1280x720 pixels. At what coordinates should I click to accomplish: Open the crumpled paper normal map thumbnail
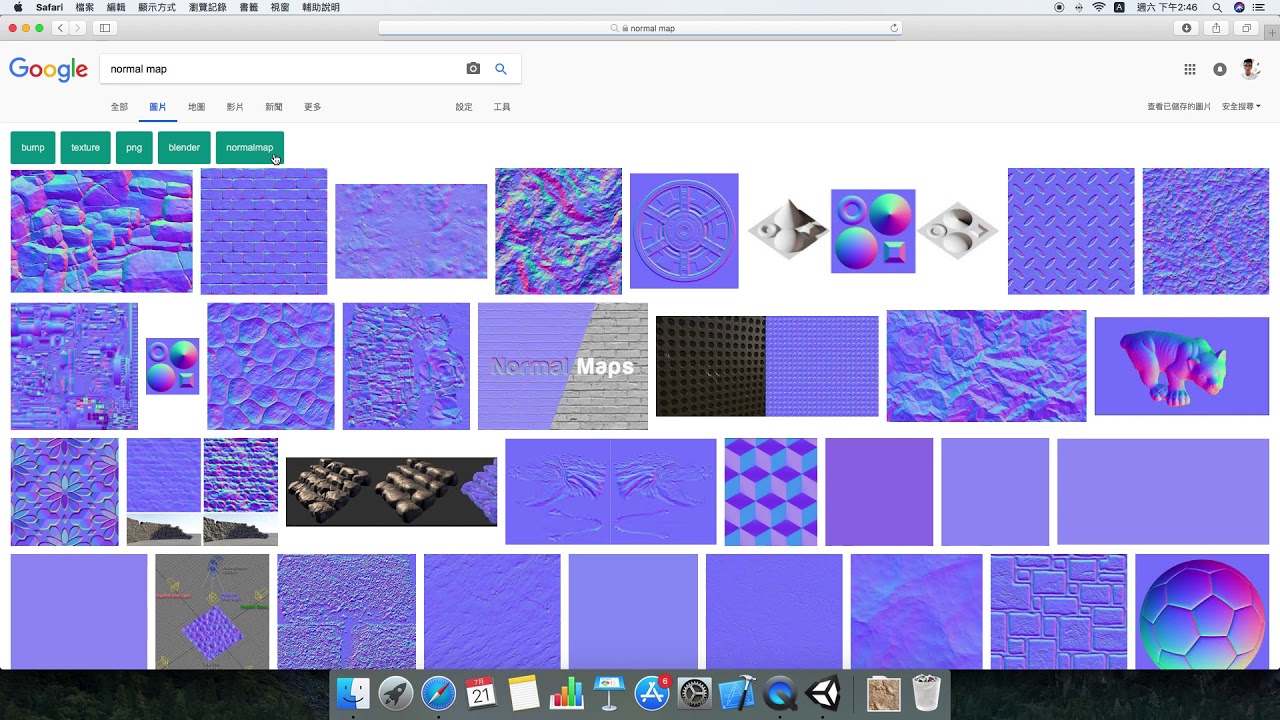coord(986,366)
